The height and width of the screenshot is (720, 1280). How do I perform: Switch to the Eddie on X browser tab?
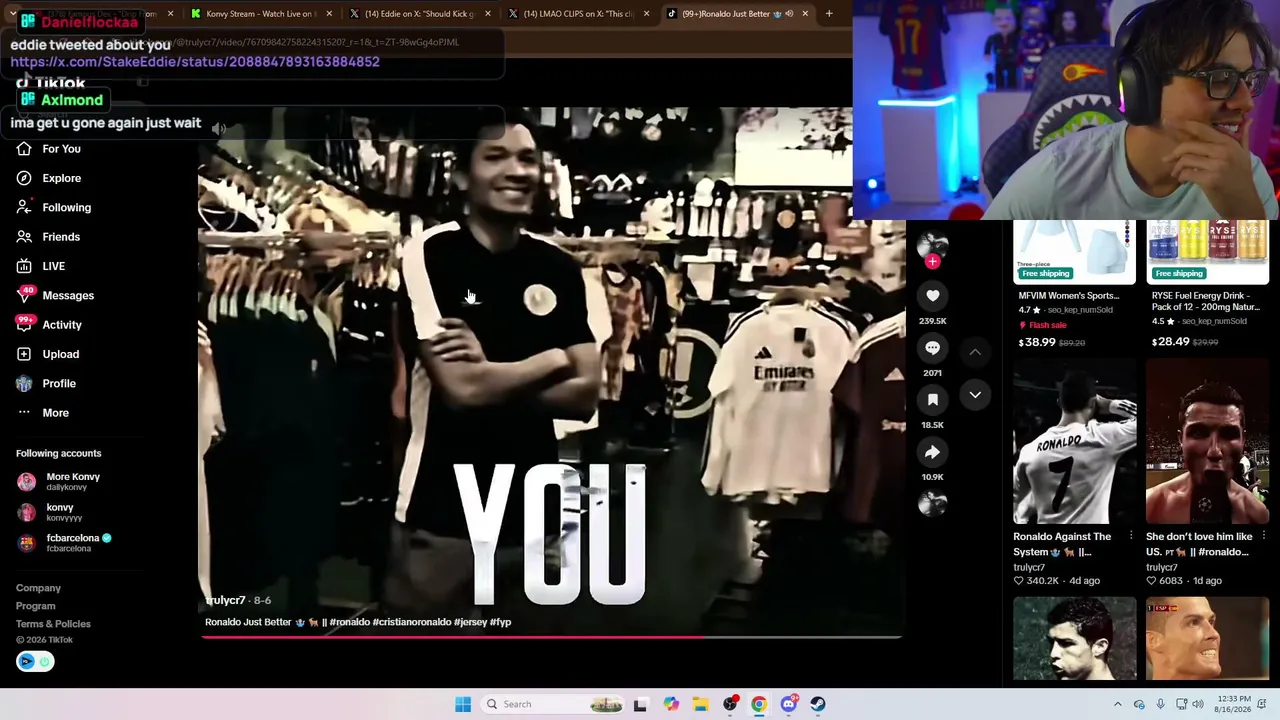click(x=418, y=14)
